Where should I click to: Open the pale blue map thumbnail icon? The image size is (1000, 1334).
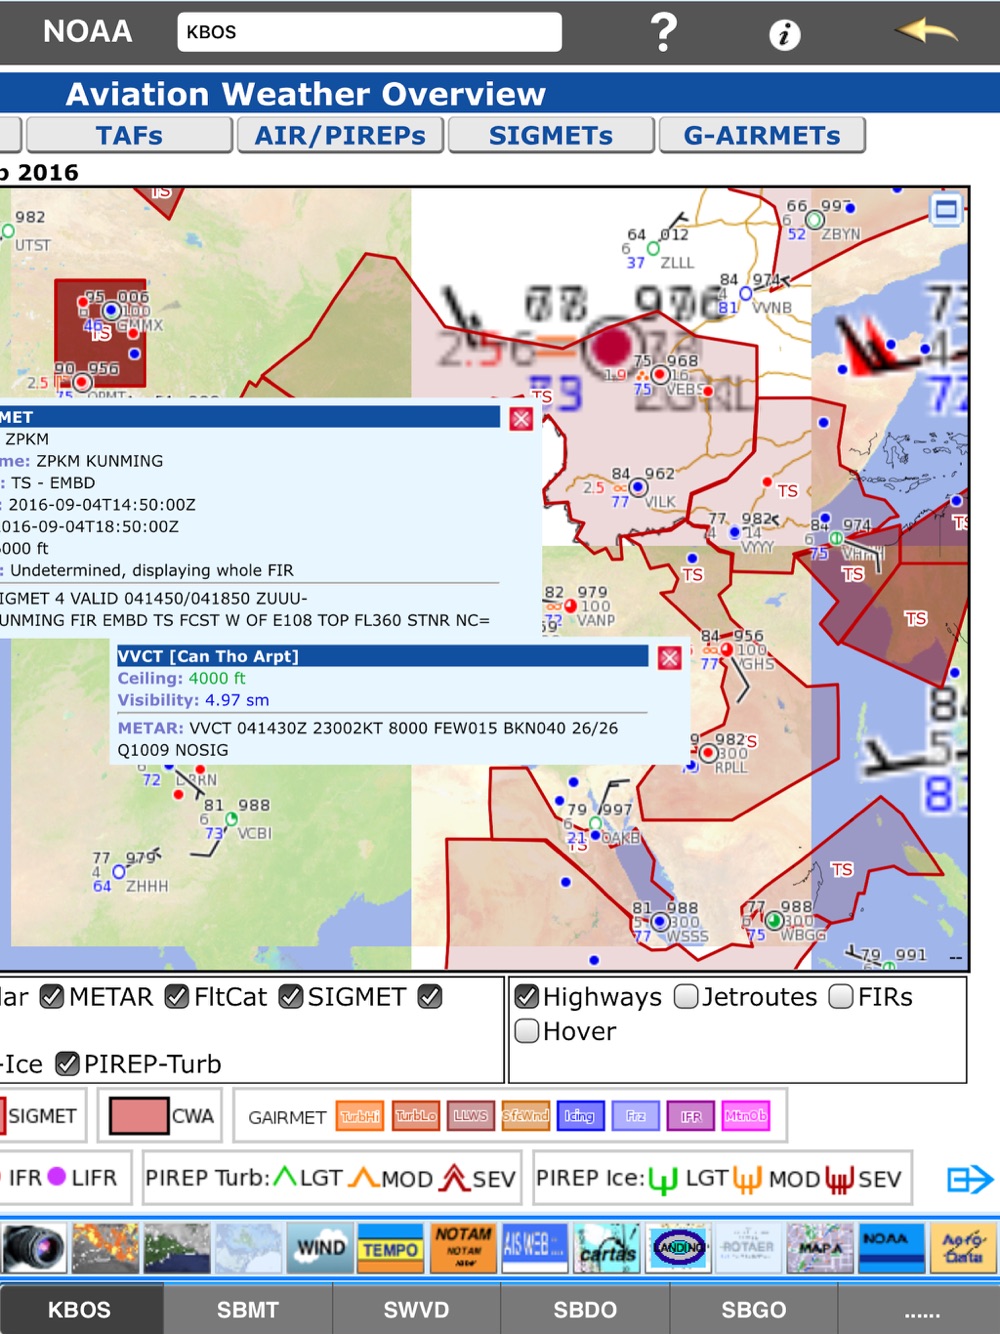tap(249, 1248)
